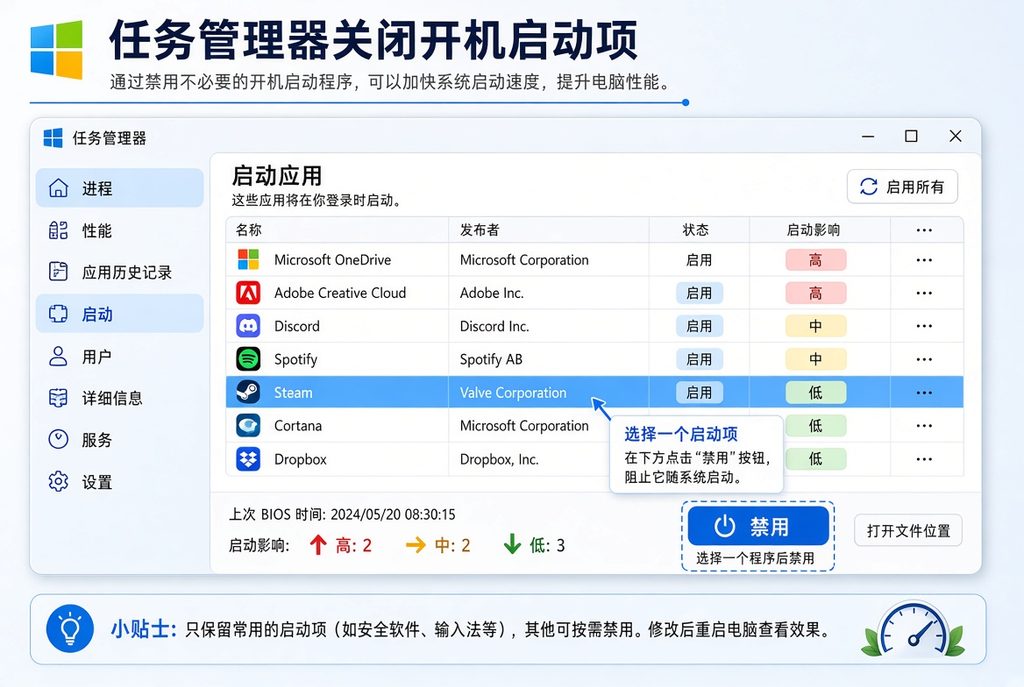Open more options for the Steam row
The height and width of the screenshot is (687, 1024).
[924, 392]
